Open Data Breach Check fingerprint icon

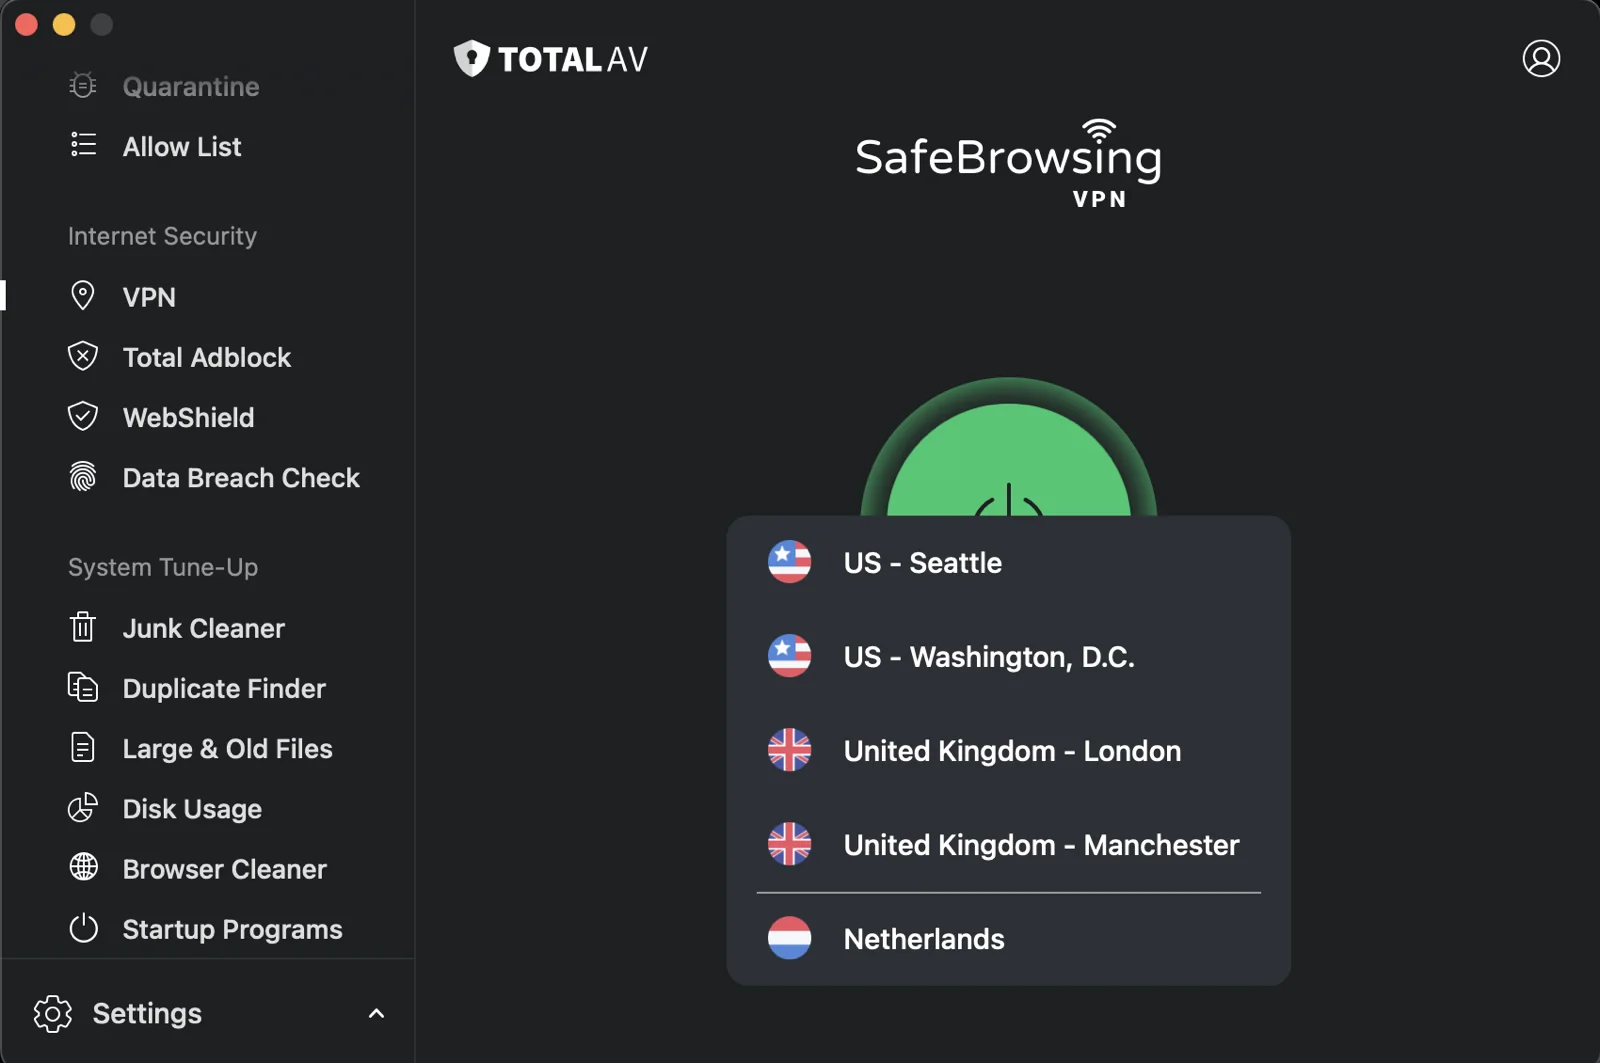84,478
